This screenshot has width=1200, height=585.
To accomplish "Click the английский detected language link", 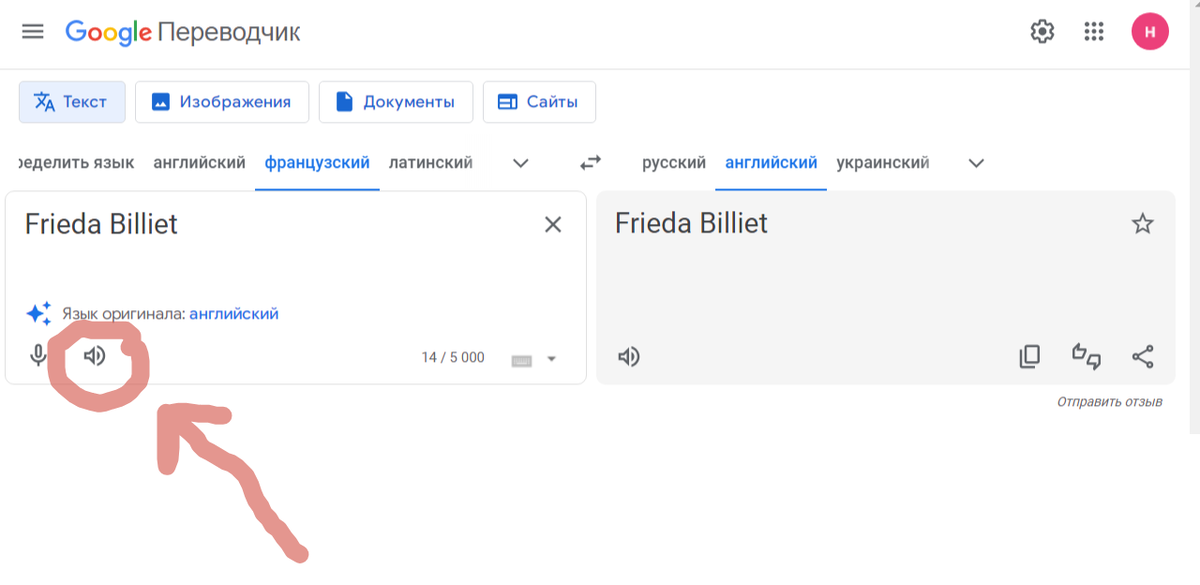I will (x=234, y=314).
